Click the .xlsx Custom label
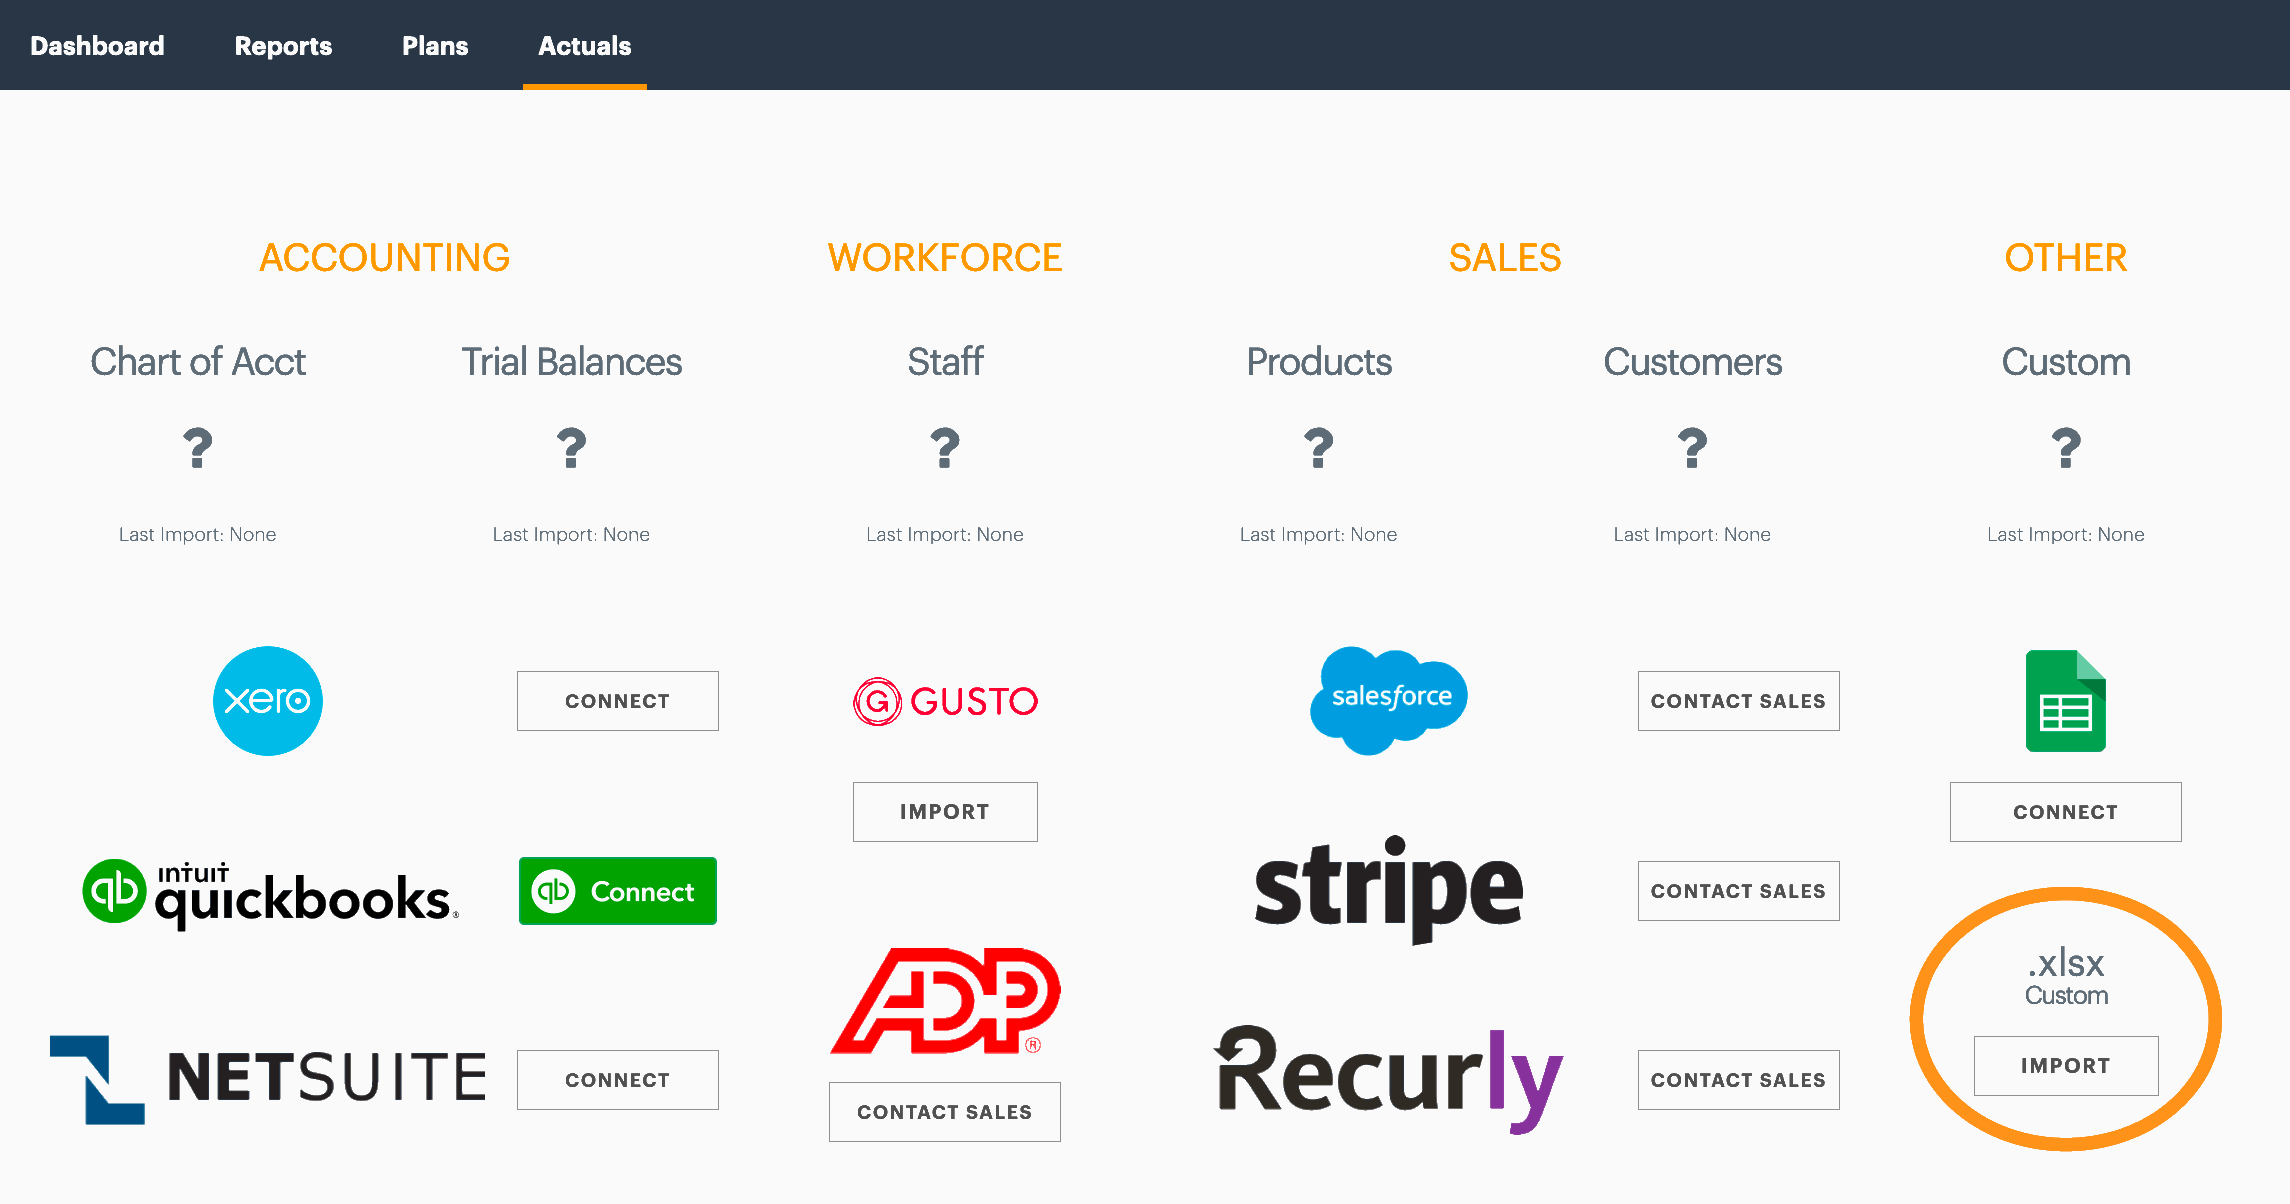The image size is (2290, 1204). pos(2066,976)
